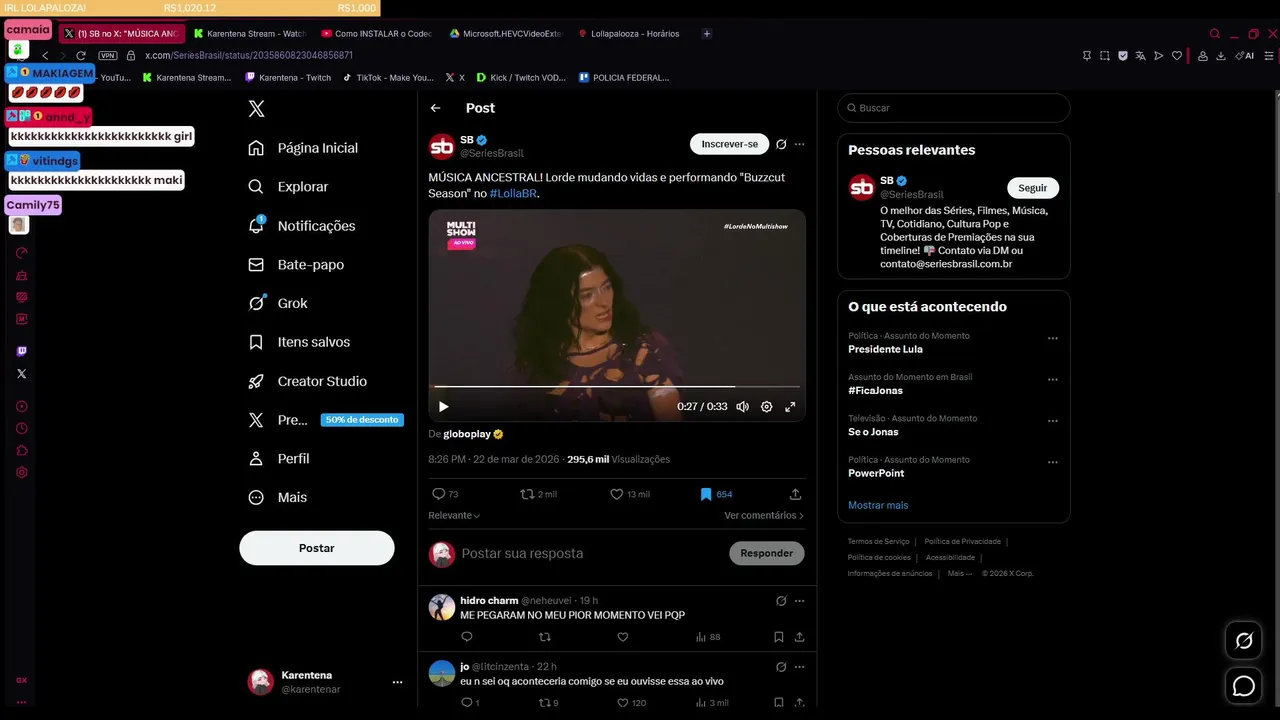This screenshot has height=720, width=1280.
Task: Click Inscrever-se on SB post
Action: coord(730,144)
